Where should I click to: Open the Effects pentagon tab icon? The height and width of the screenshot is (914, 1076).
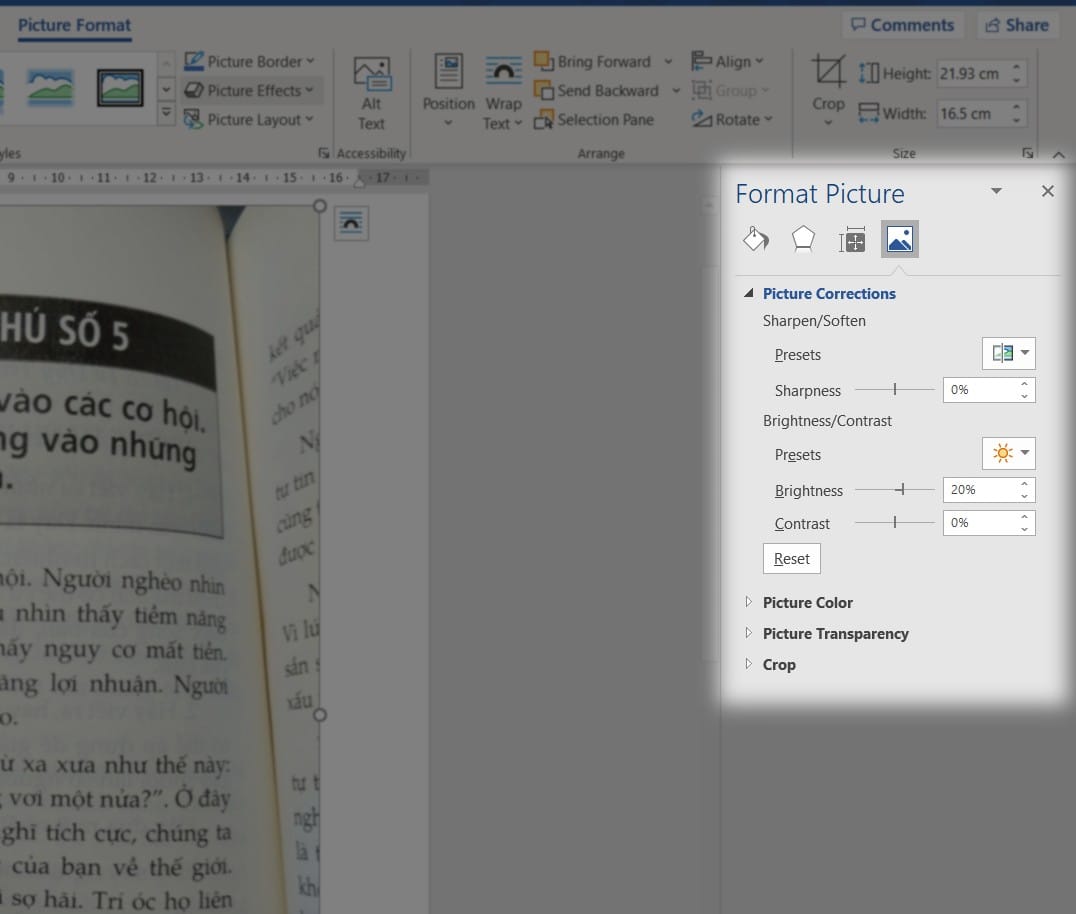tap(803, 239)
